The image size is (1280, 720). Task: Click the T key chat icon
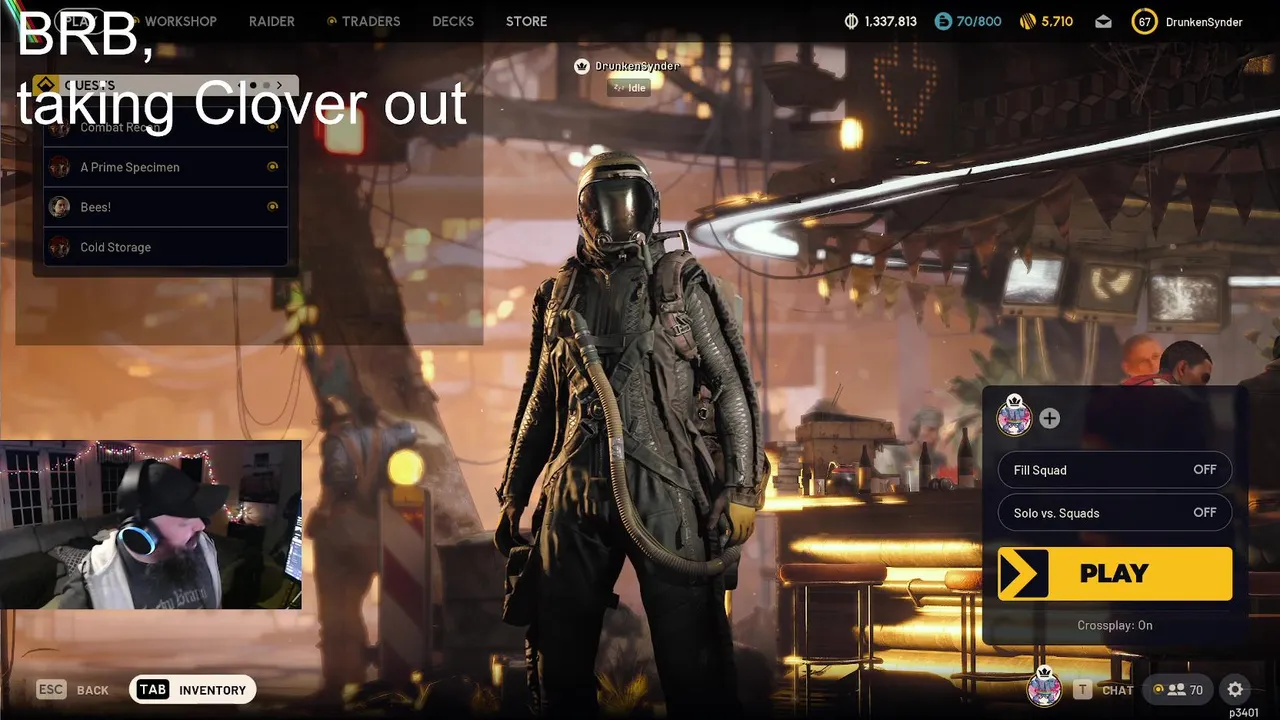(x=1082, y=690)
